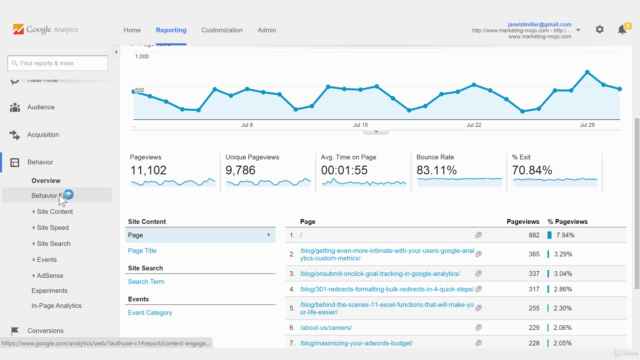This screenshot has width=640, height=360.
Task: Open excel-functions row external link icon
Action: coord(478,308)
